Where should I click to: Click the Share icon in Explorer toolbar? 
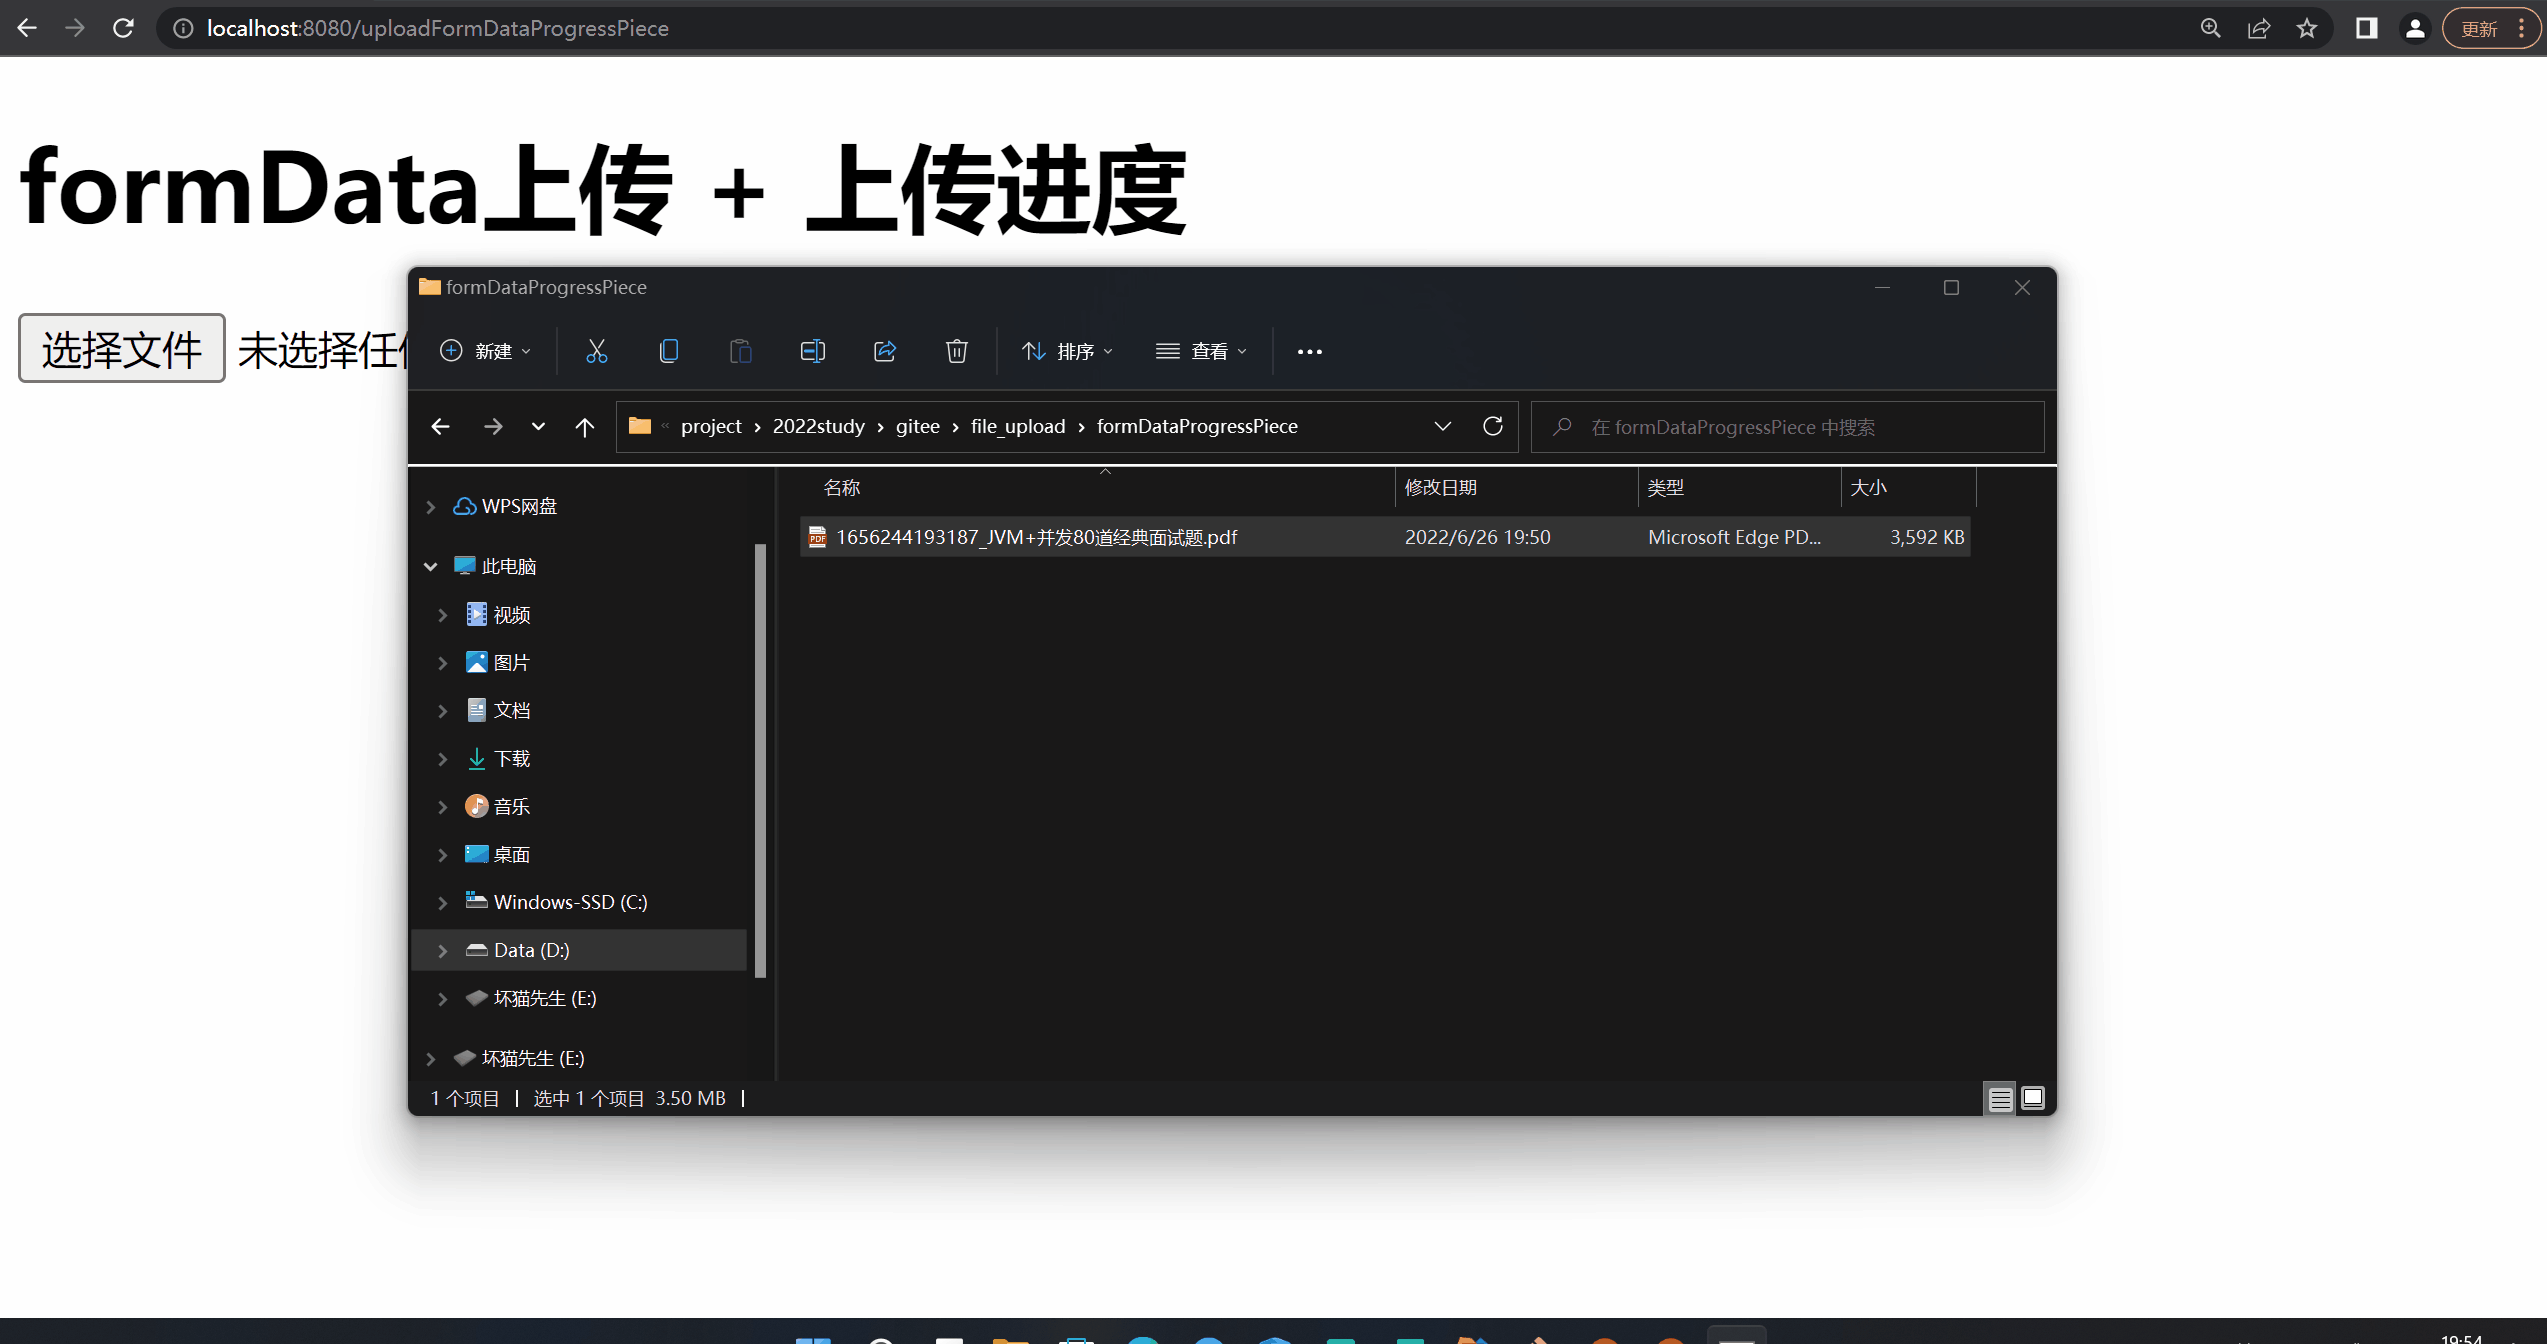[884, 351]
